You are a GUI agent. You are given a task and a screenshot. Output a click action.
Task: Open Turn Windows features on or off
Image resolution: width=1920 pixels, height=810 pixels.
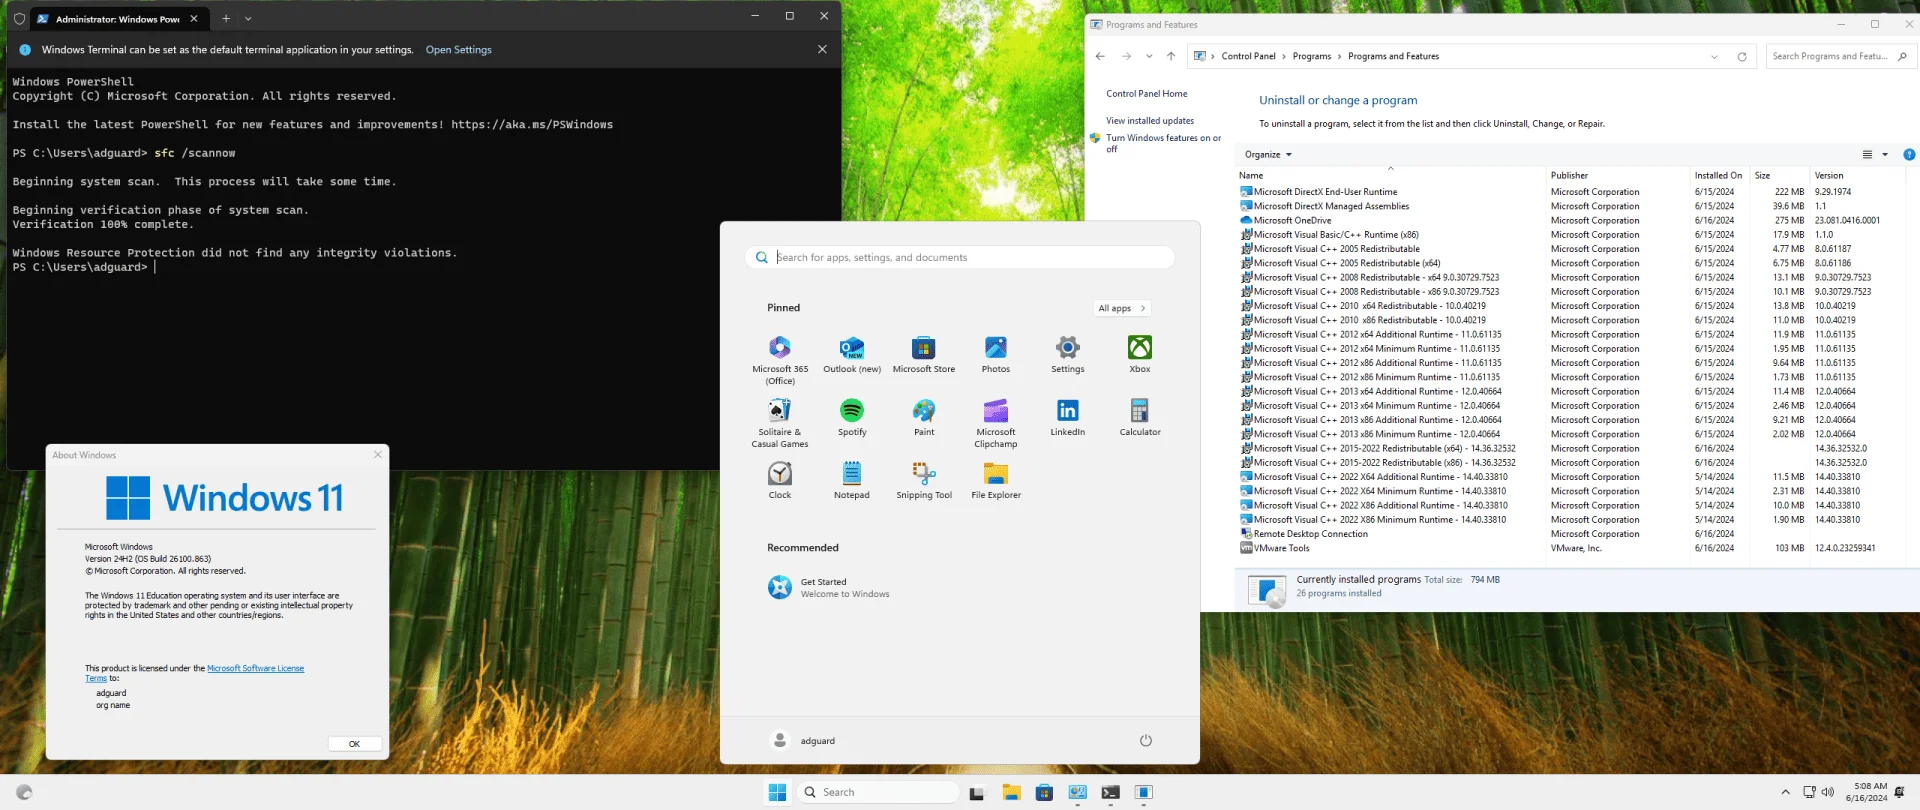pos(1163,143)
